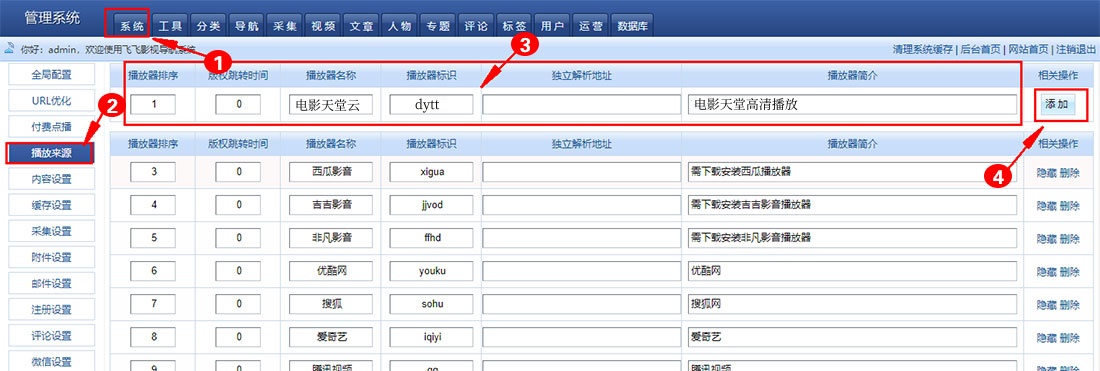The width and height of the screenshot is (1100, 371).
Task: Hide the 非凡影音 player
Action: (1046, 238)
